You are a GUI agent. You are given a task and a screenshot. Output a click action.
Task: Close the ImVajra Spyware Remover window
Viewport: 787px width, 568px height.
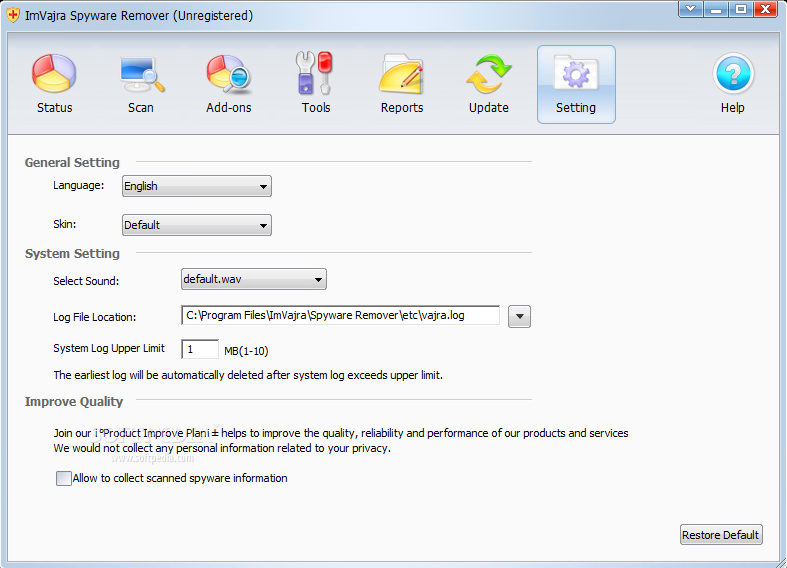click(765, 9)
